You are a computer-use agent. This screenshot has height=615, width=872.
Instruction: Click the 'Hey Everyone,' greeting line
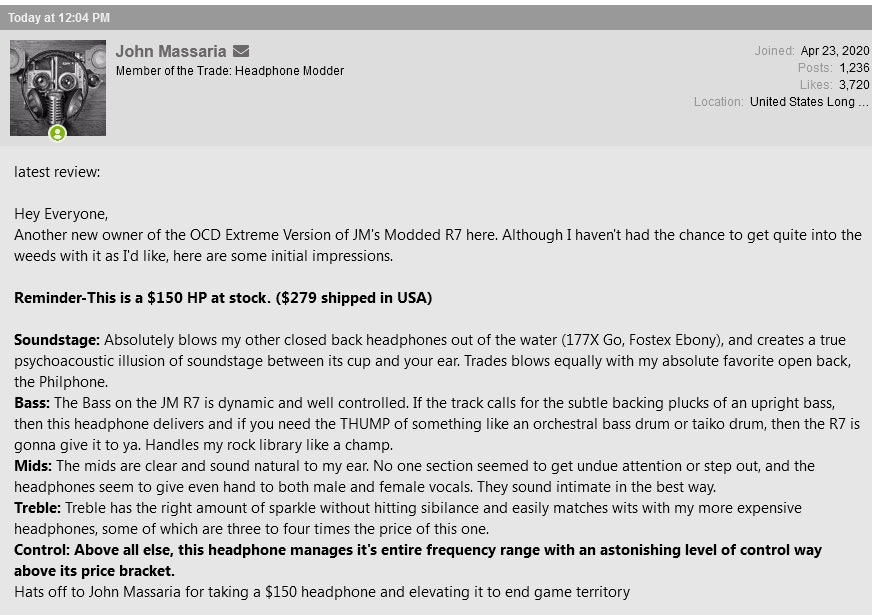[61, 214]
